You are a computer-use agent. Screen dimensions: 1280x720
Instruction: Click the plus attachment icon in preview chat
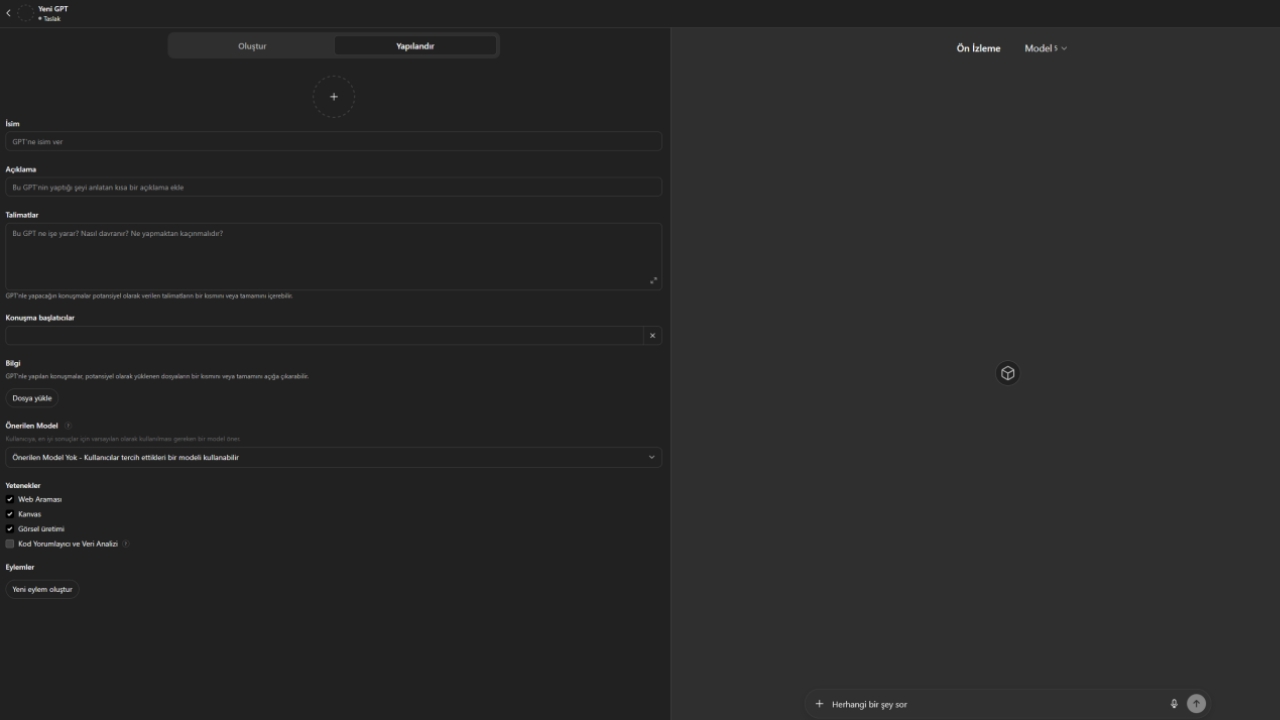point(820,704)
